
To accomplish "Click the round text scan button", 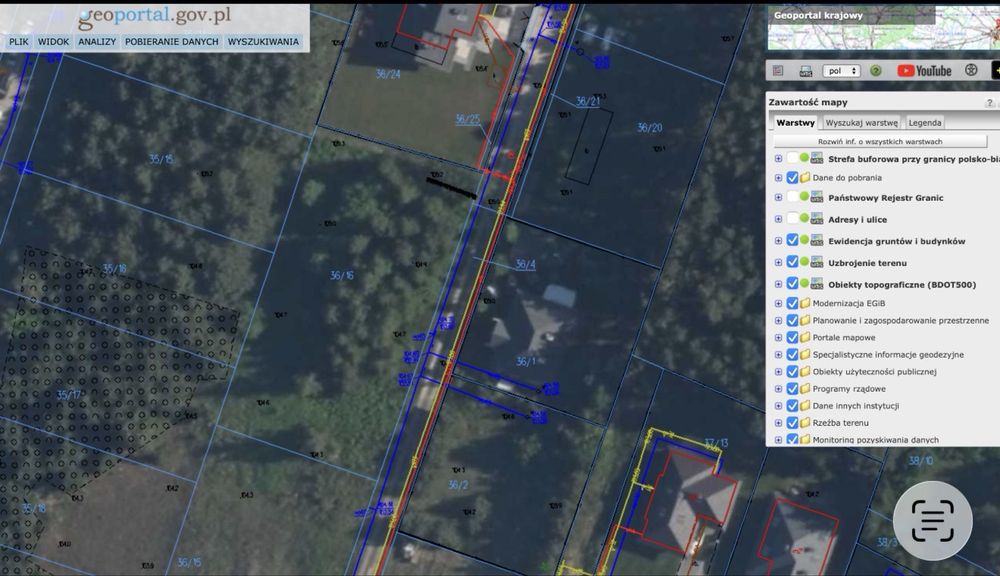I will [932, 521].
